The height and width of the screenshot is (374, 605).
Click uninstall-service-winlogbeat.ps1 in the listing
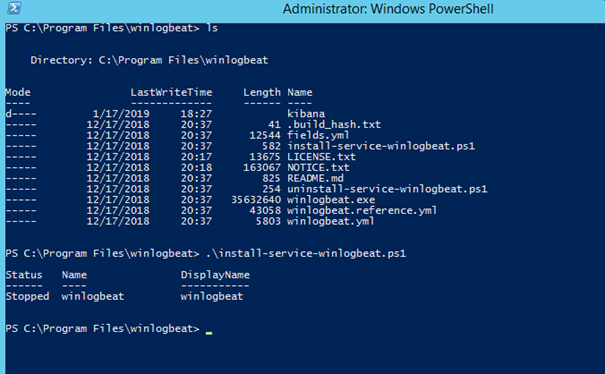[387, 189]
